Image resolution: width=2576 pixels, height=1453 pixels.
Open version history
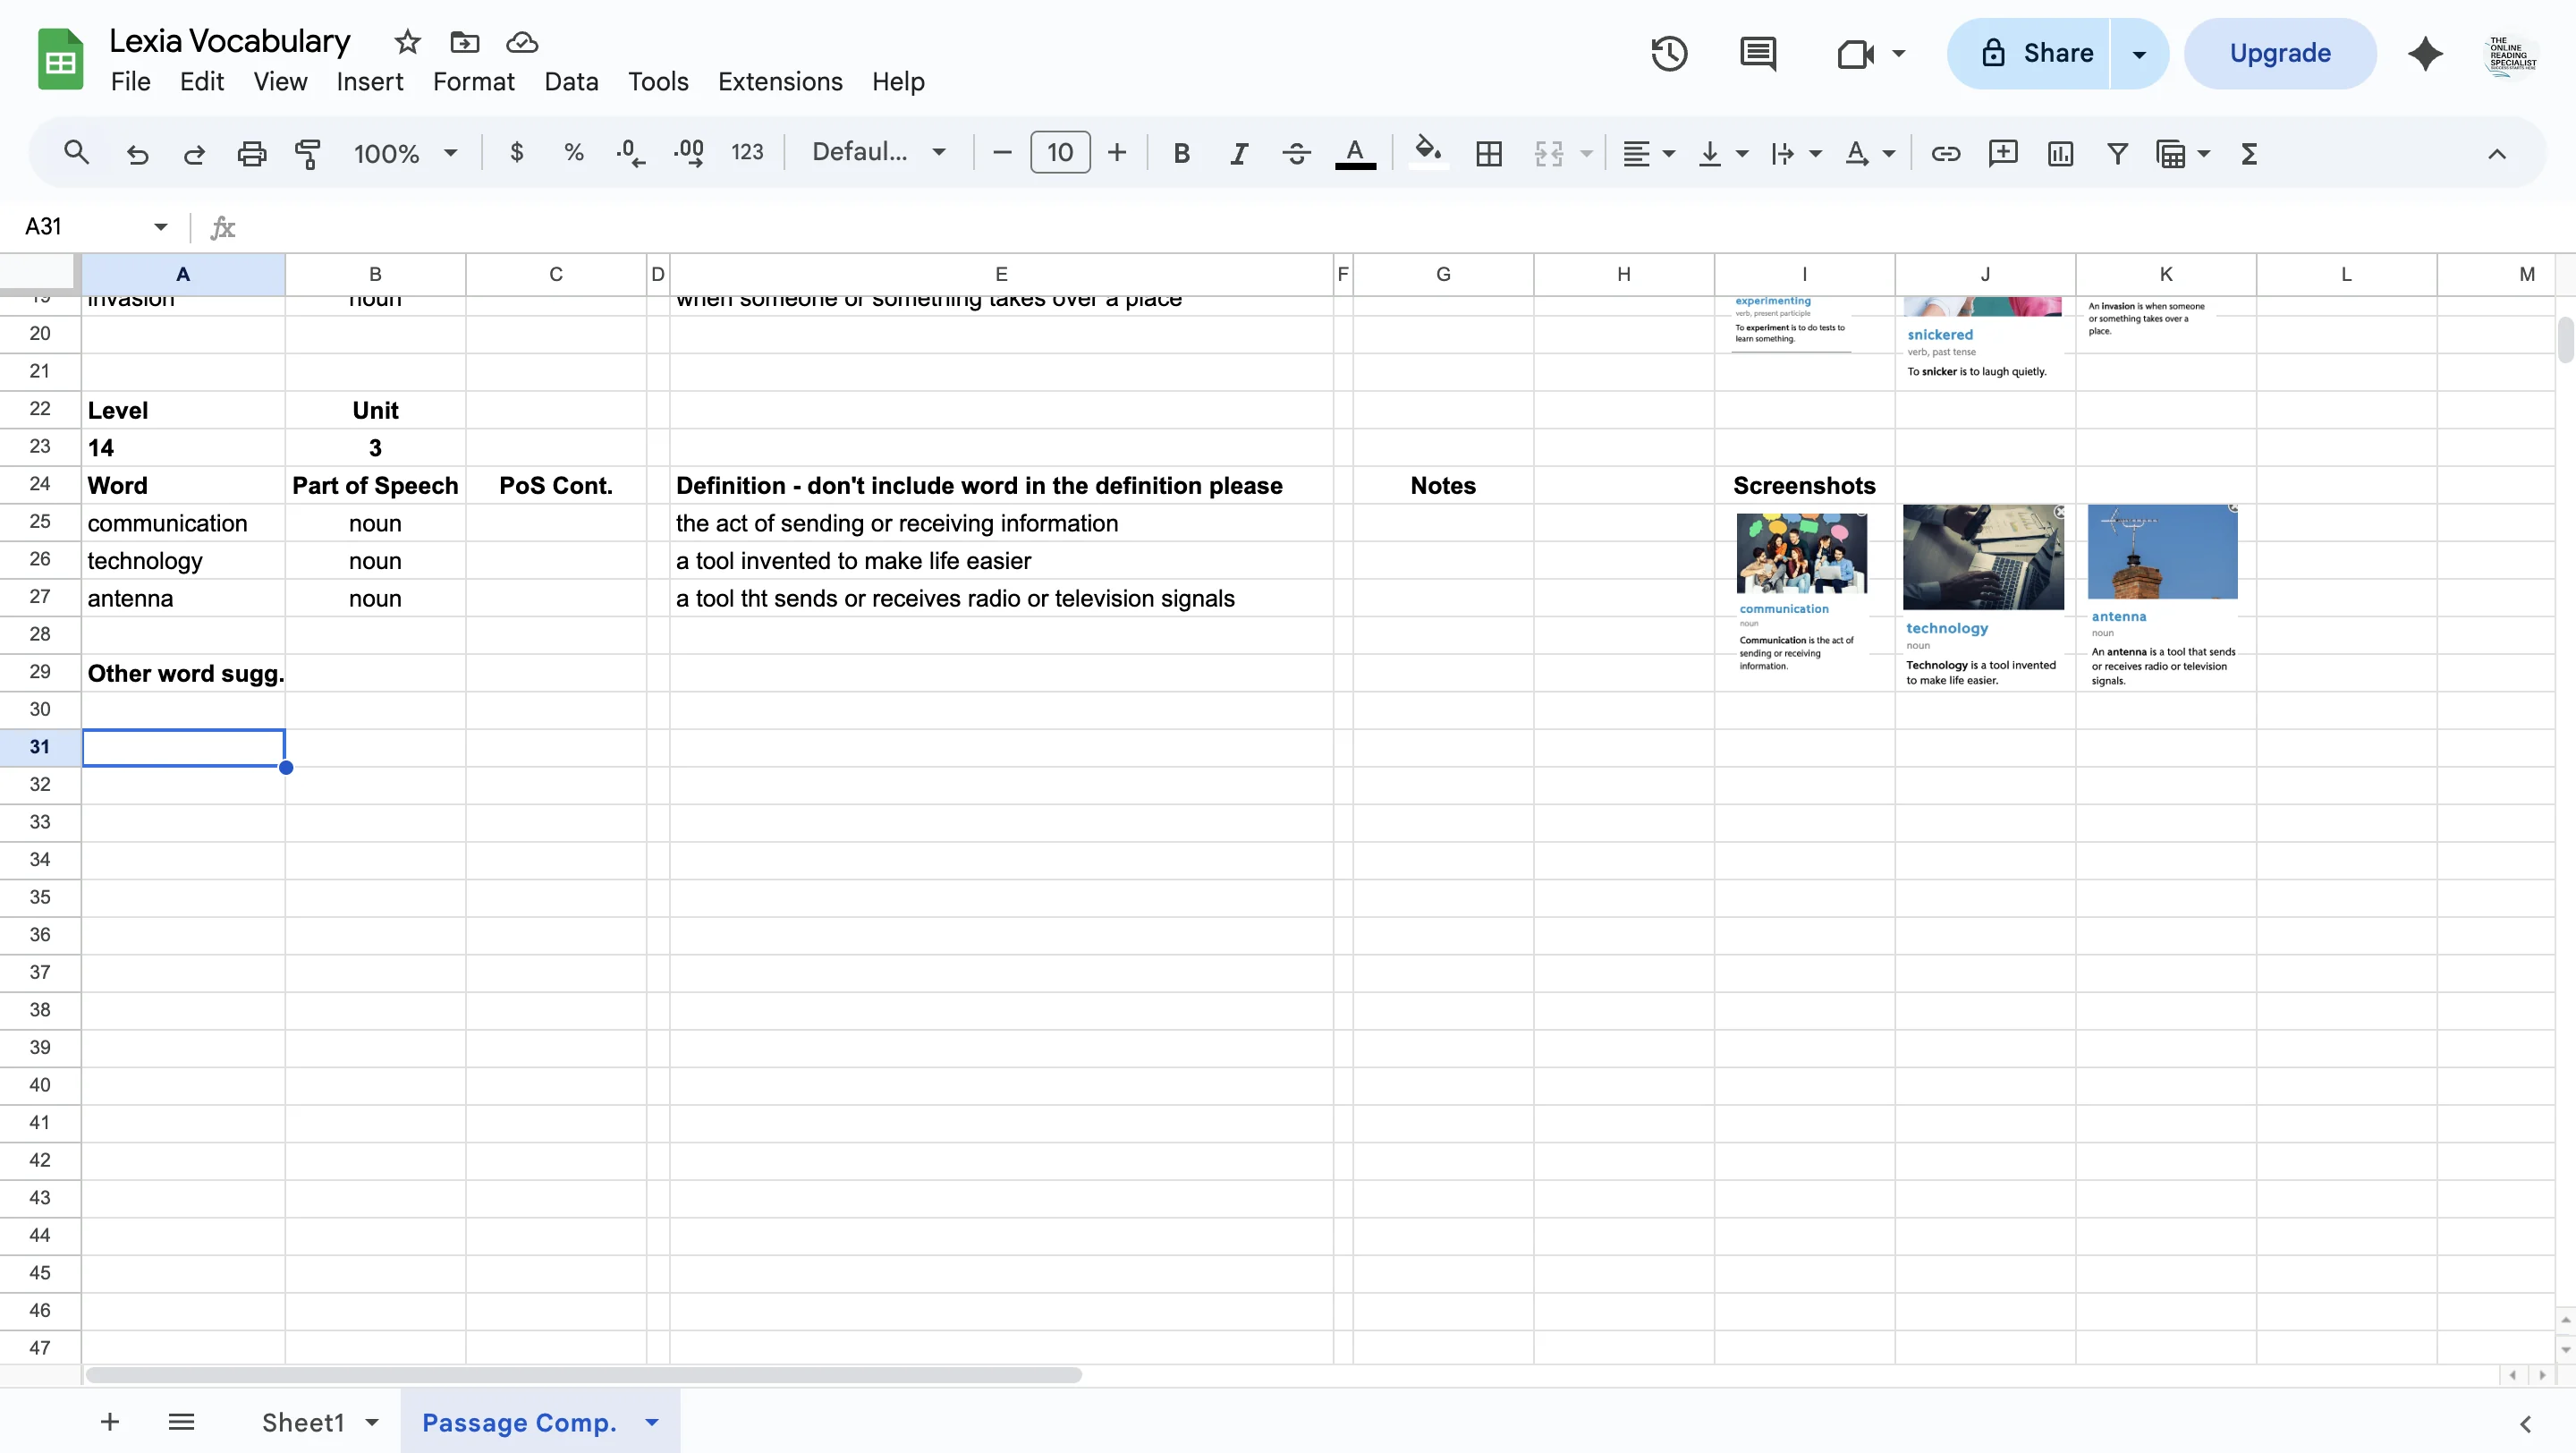point(1668,53)
